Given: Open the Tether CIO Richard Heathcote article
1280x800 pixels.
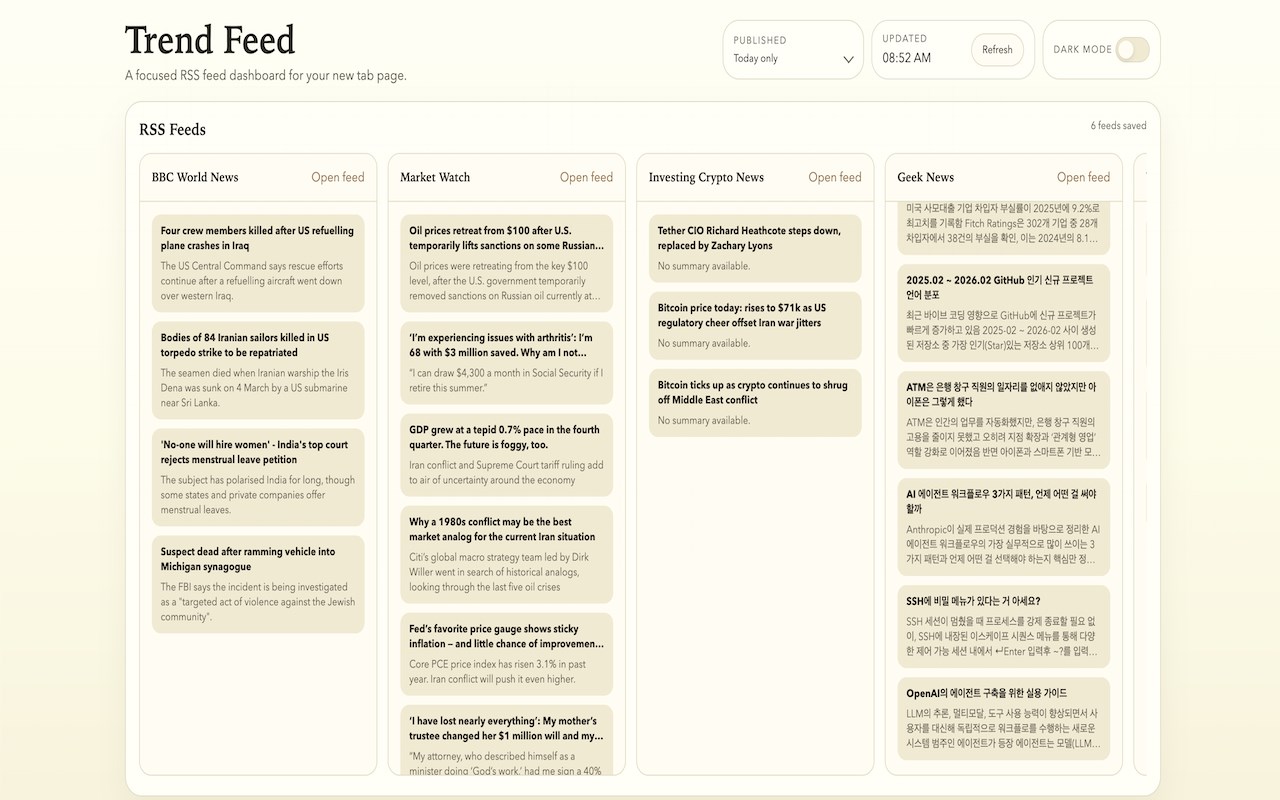Looking at the screenshot, I should tap(755, 248).
